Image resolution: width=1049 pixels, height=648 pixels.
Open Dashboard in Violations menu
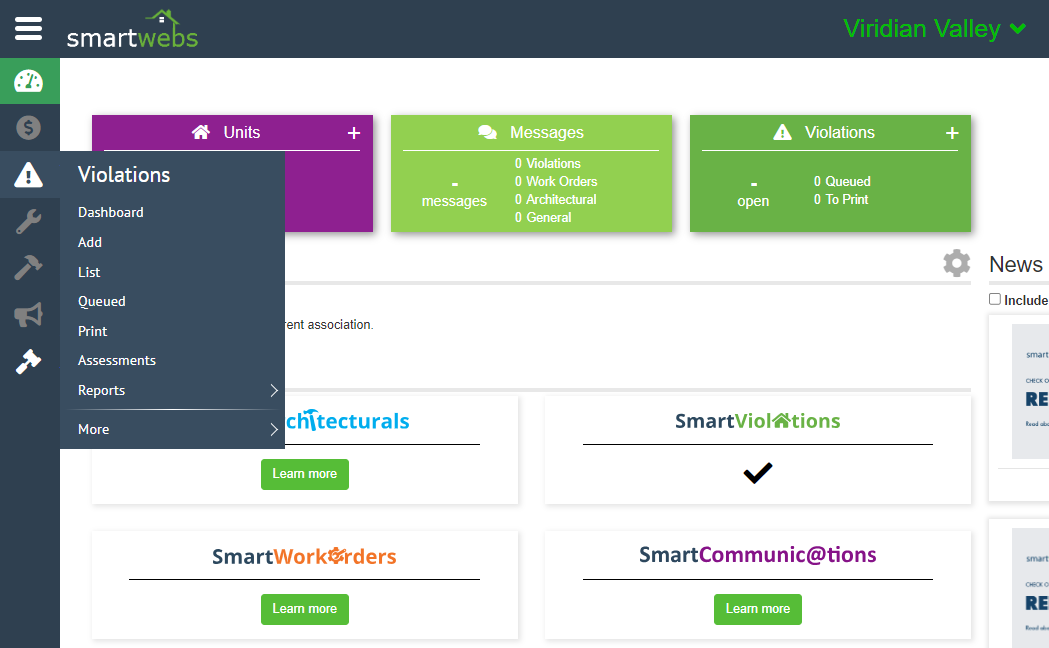(110, 213)
